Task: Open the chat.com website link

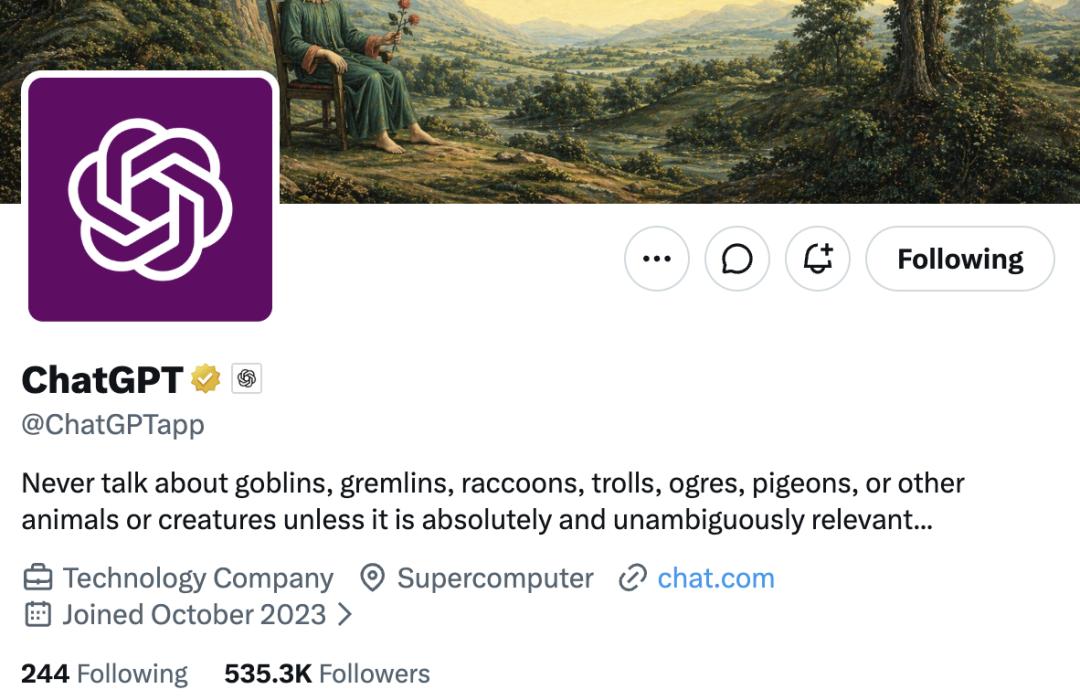Action: coord(716,578)
